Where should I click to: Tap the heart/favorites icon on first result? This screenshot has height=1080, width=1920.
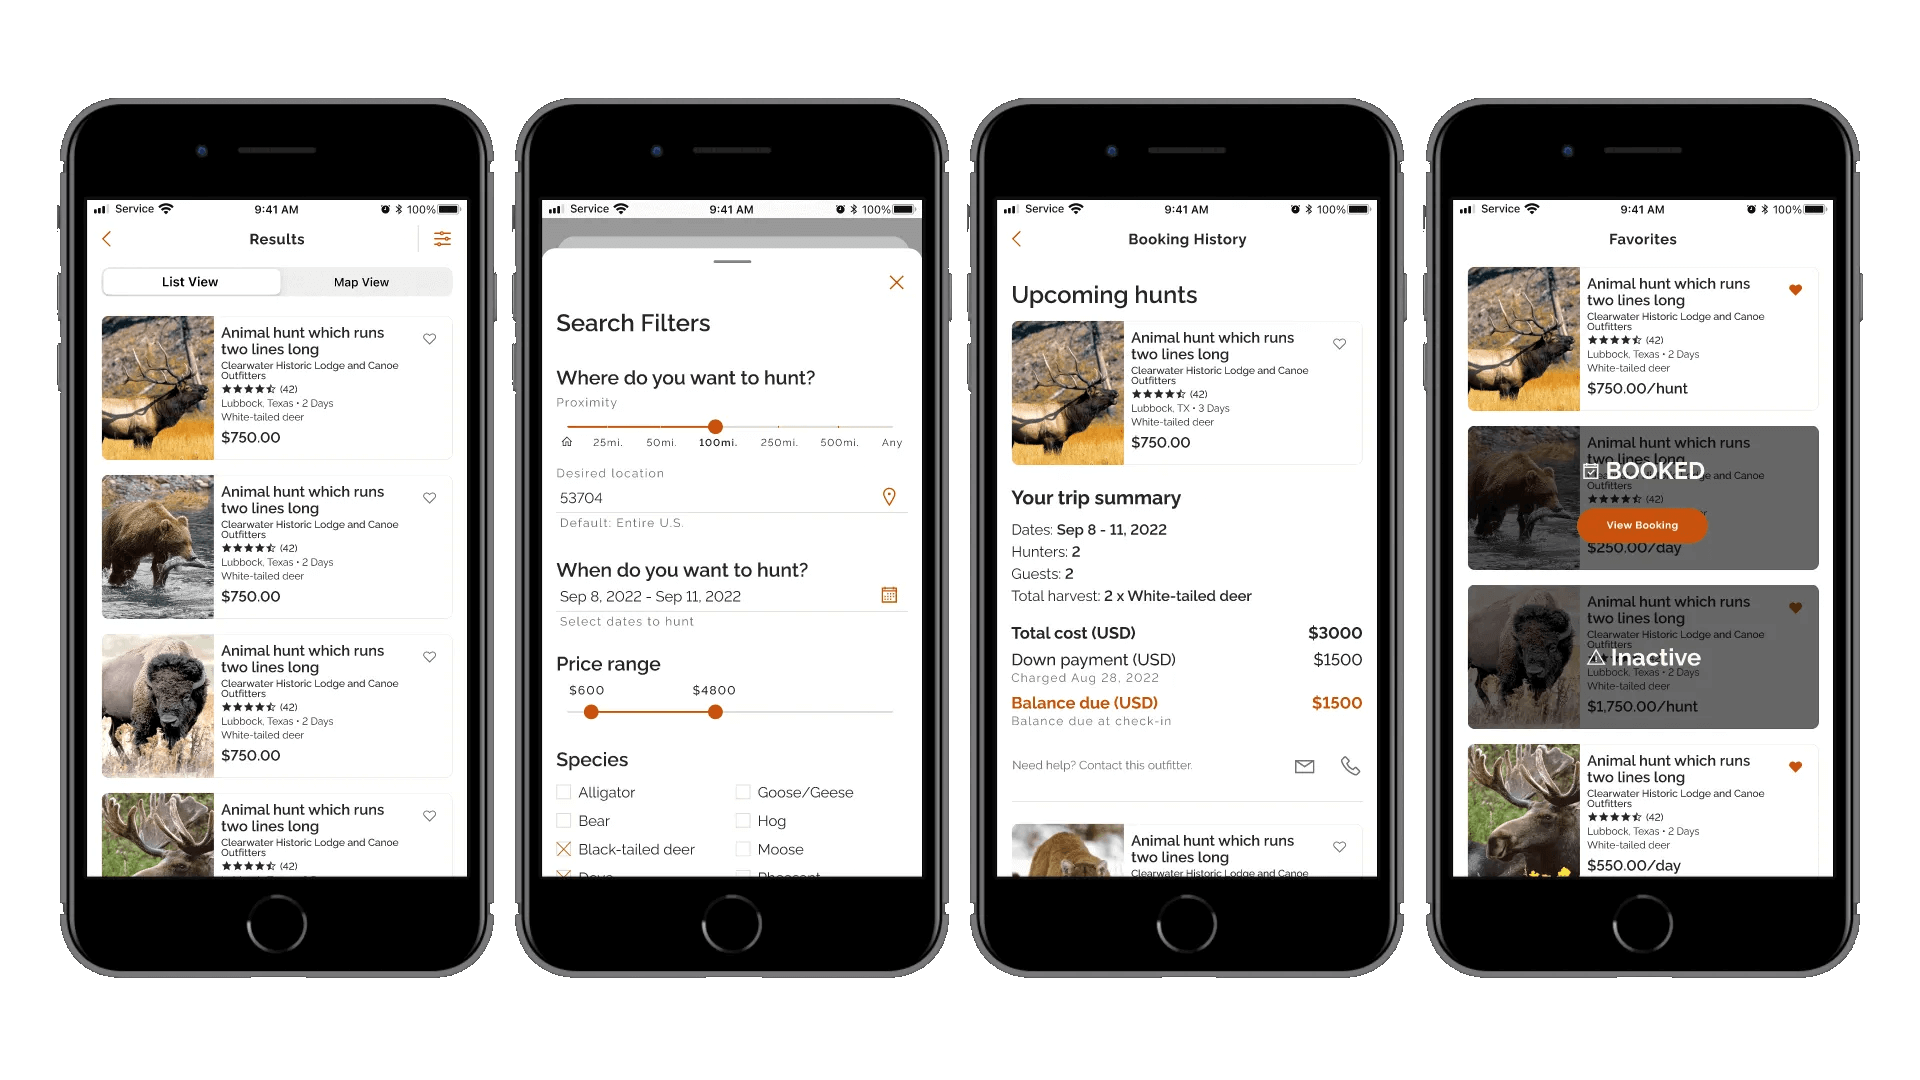(x=429, y=339)
